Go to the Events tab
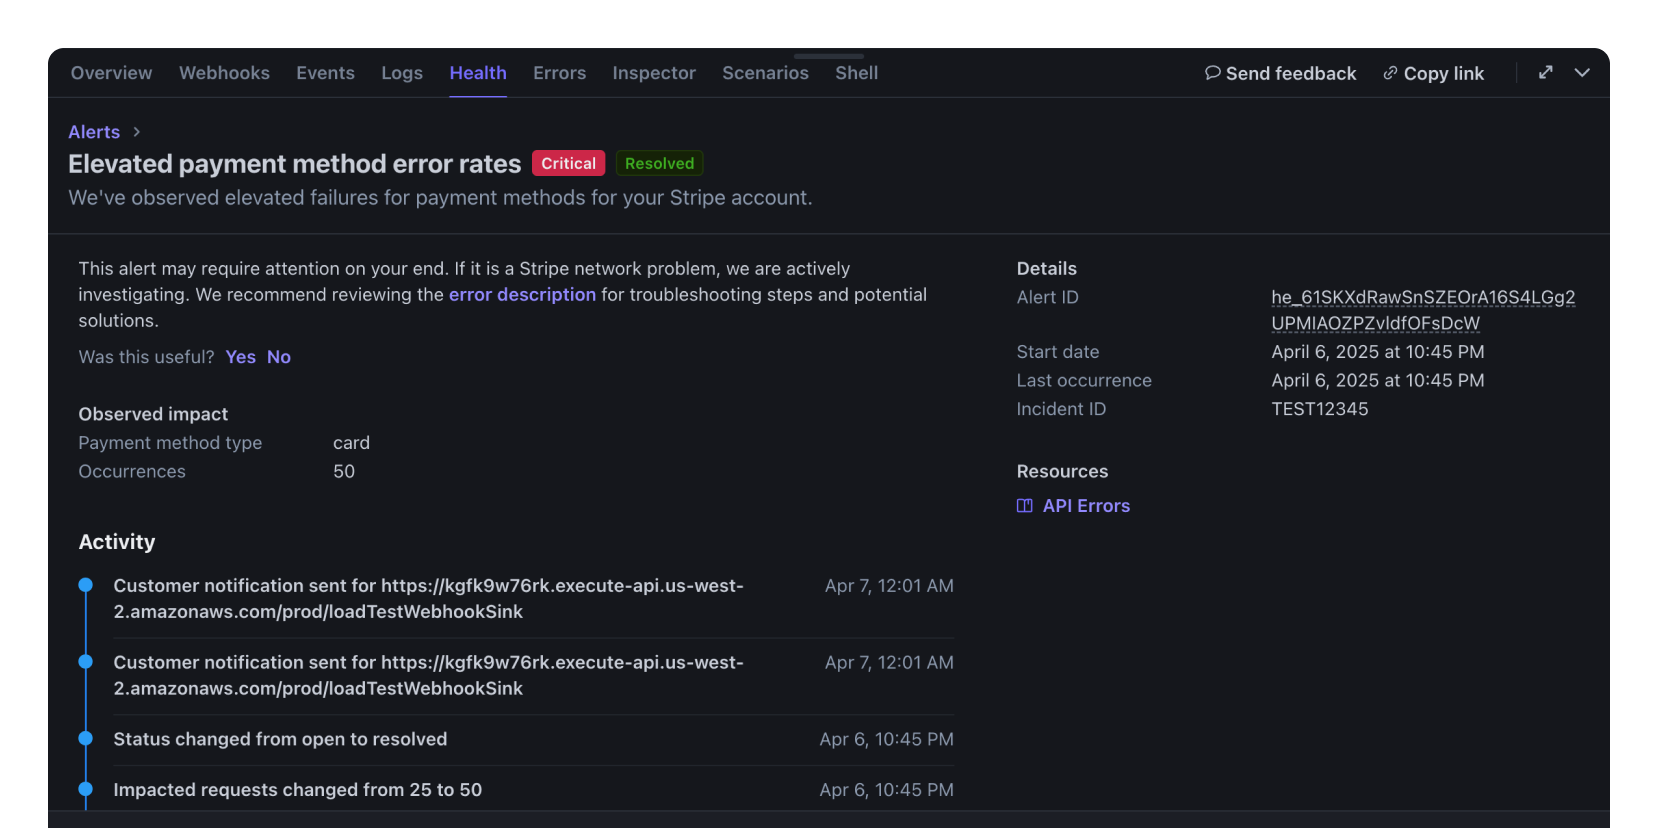1658x828 pixels. tap(325, 73)
